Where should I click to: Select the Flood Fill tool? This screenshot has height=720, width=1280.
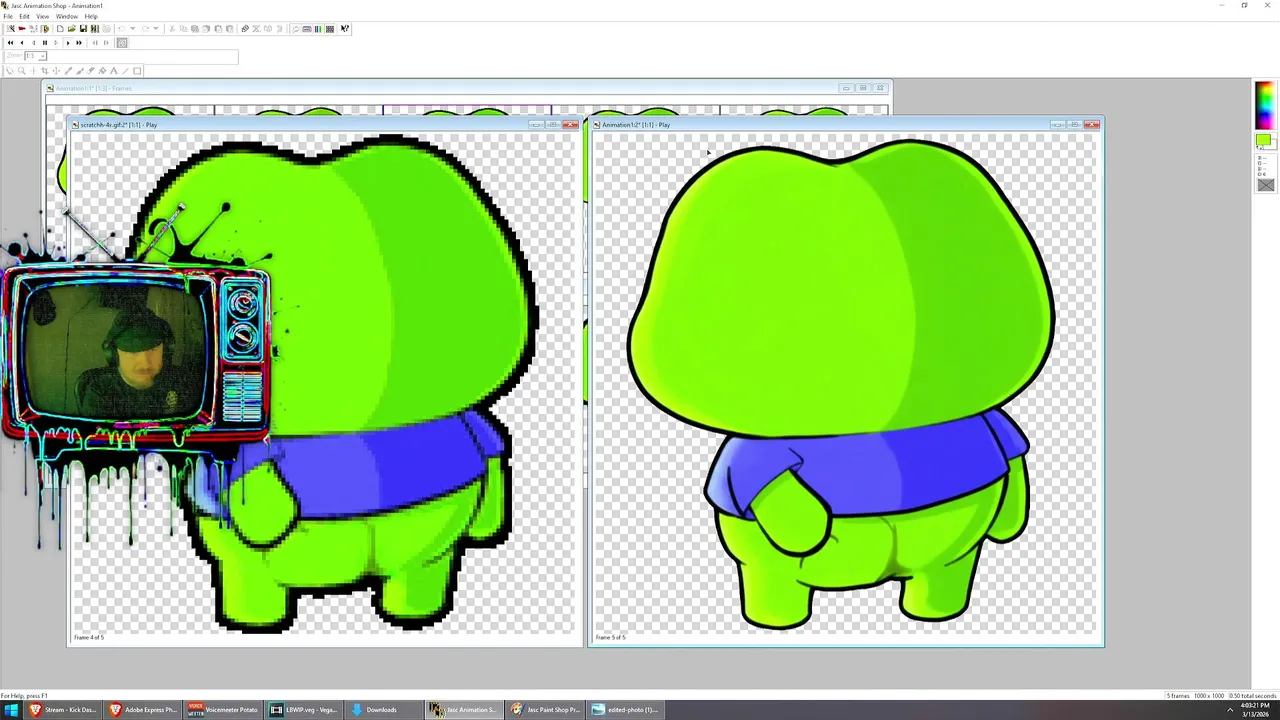pos(103,71)
